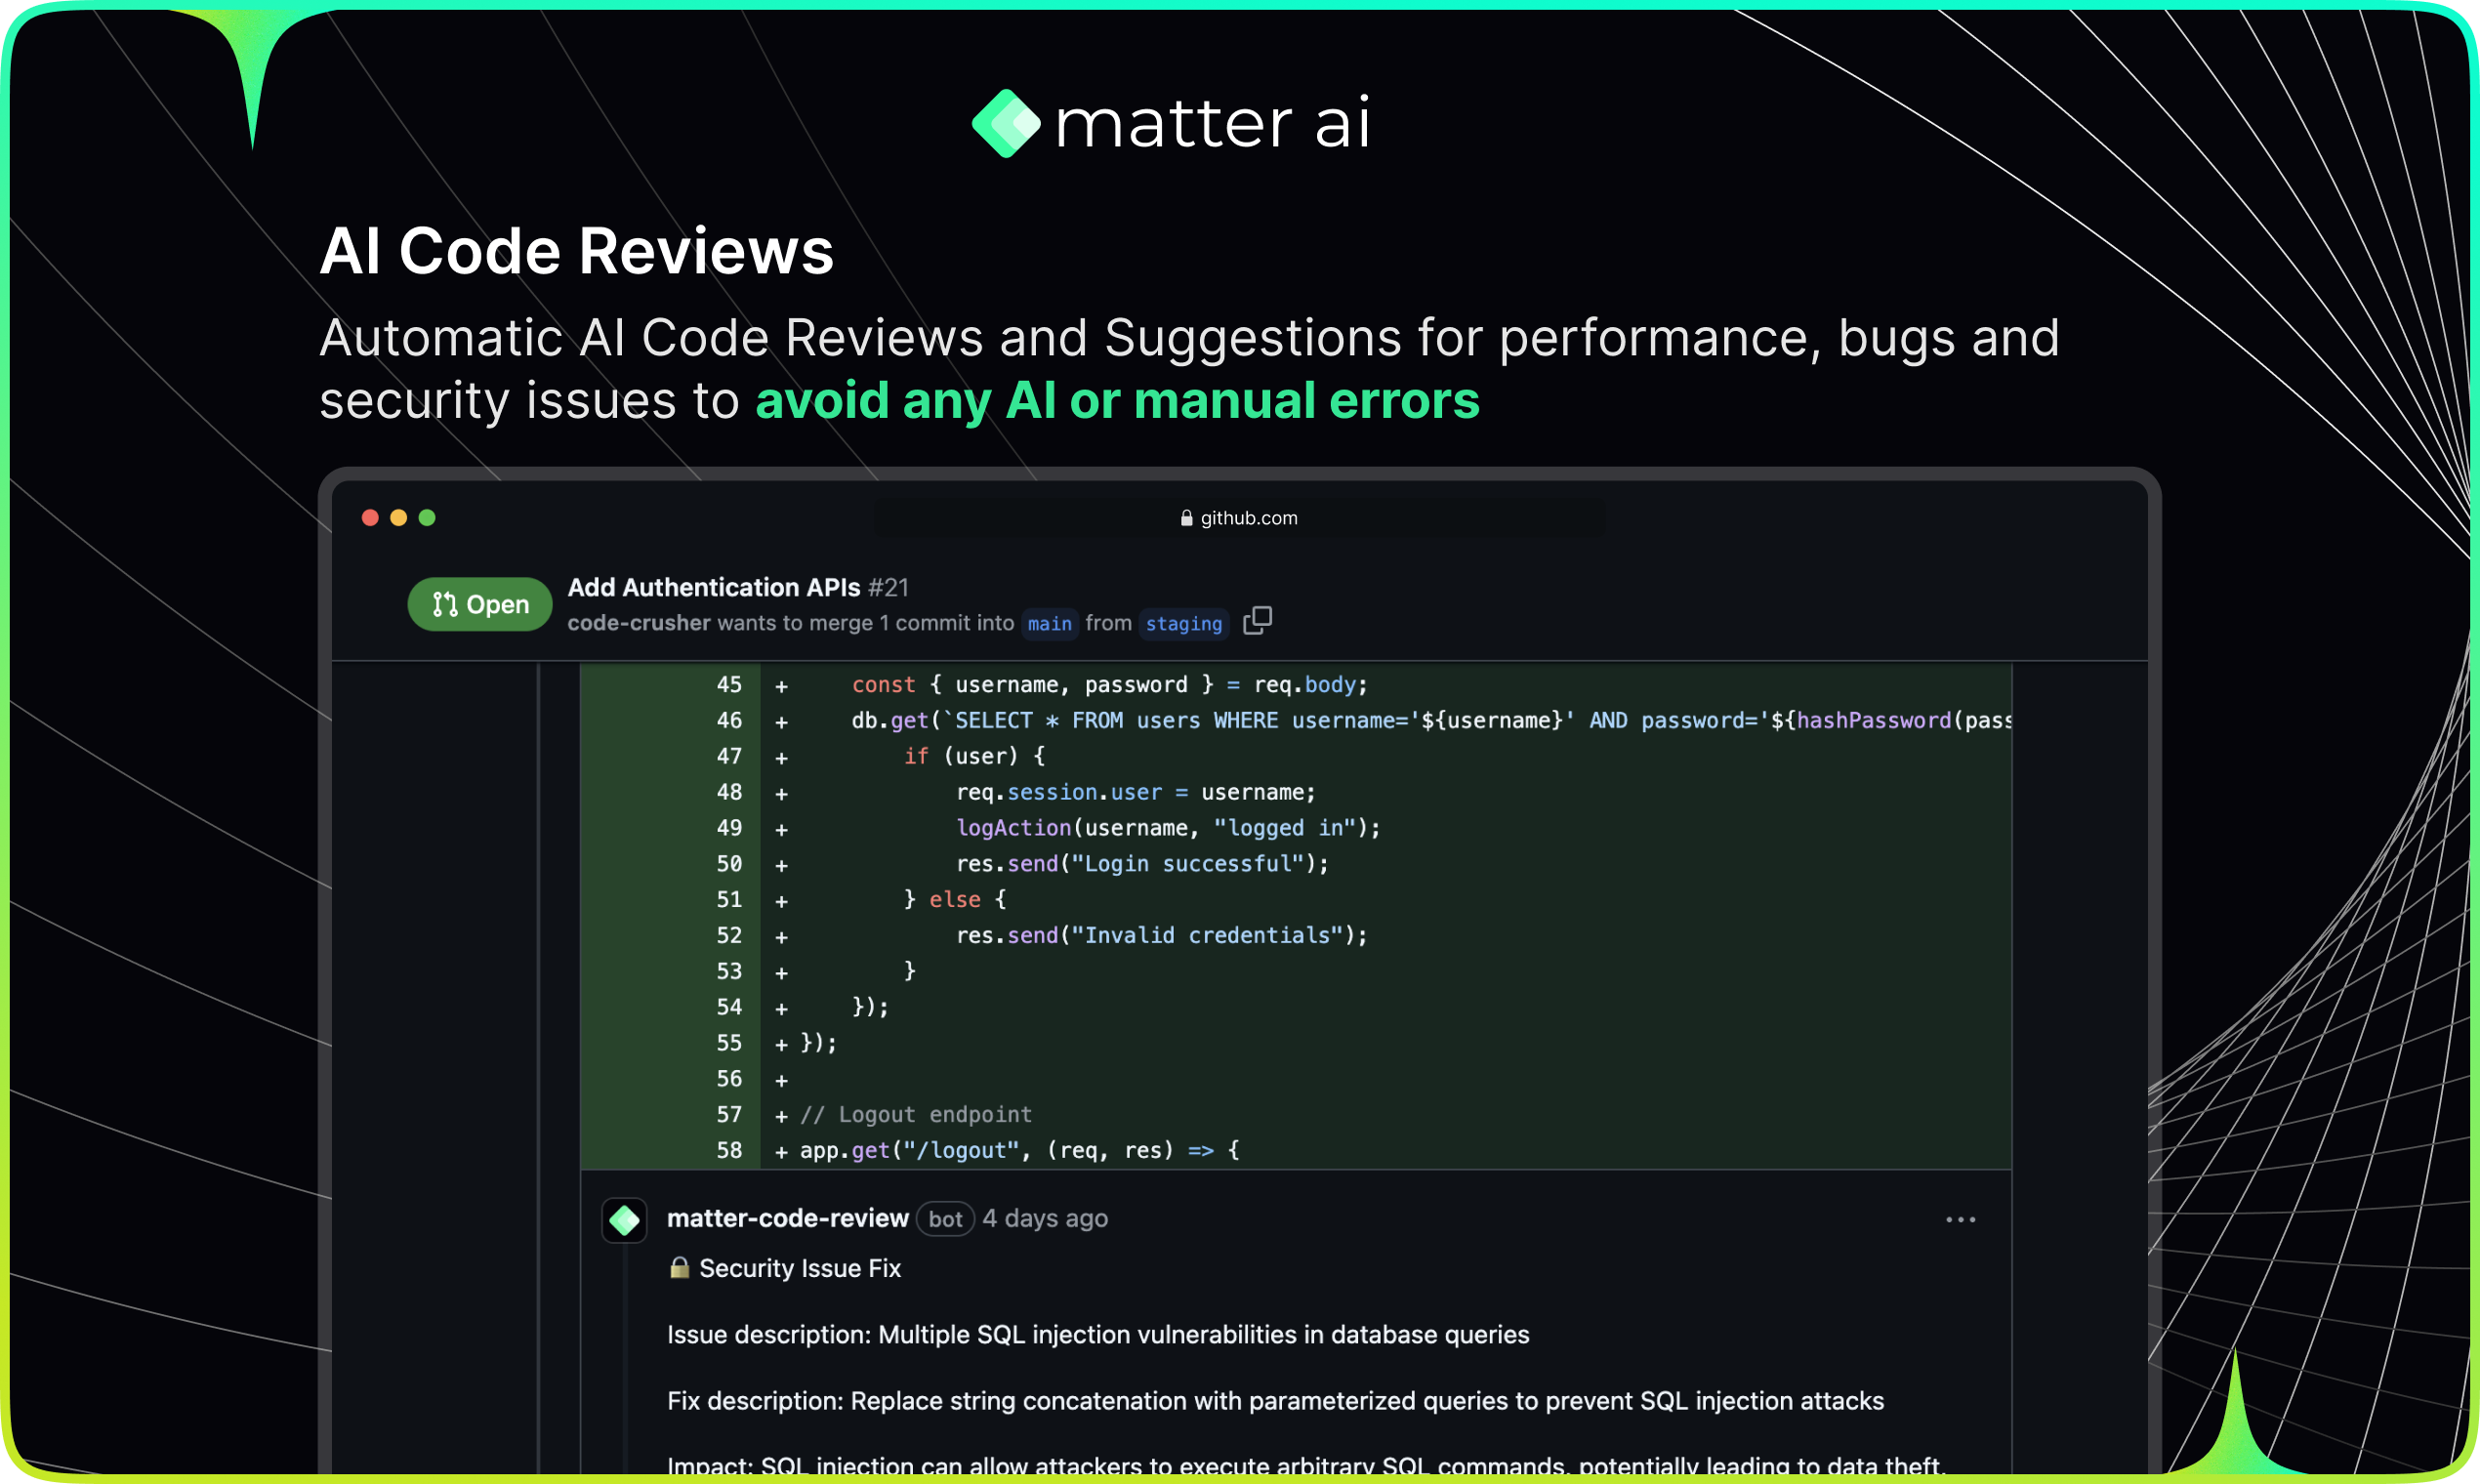Open the Add Authentication APIs pull request title
The image size is (2480, 1484).
coord(713,587)
